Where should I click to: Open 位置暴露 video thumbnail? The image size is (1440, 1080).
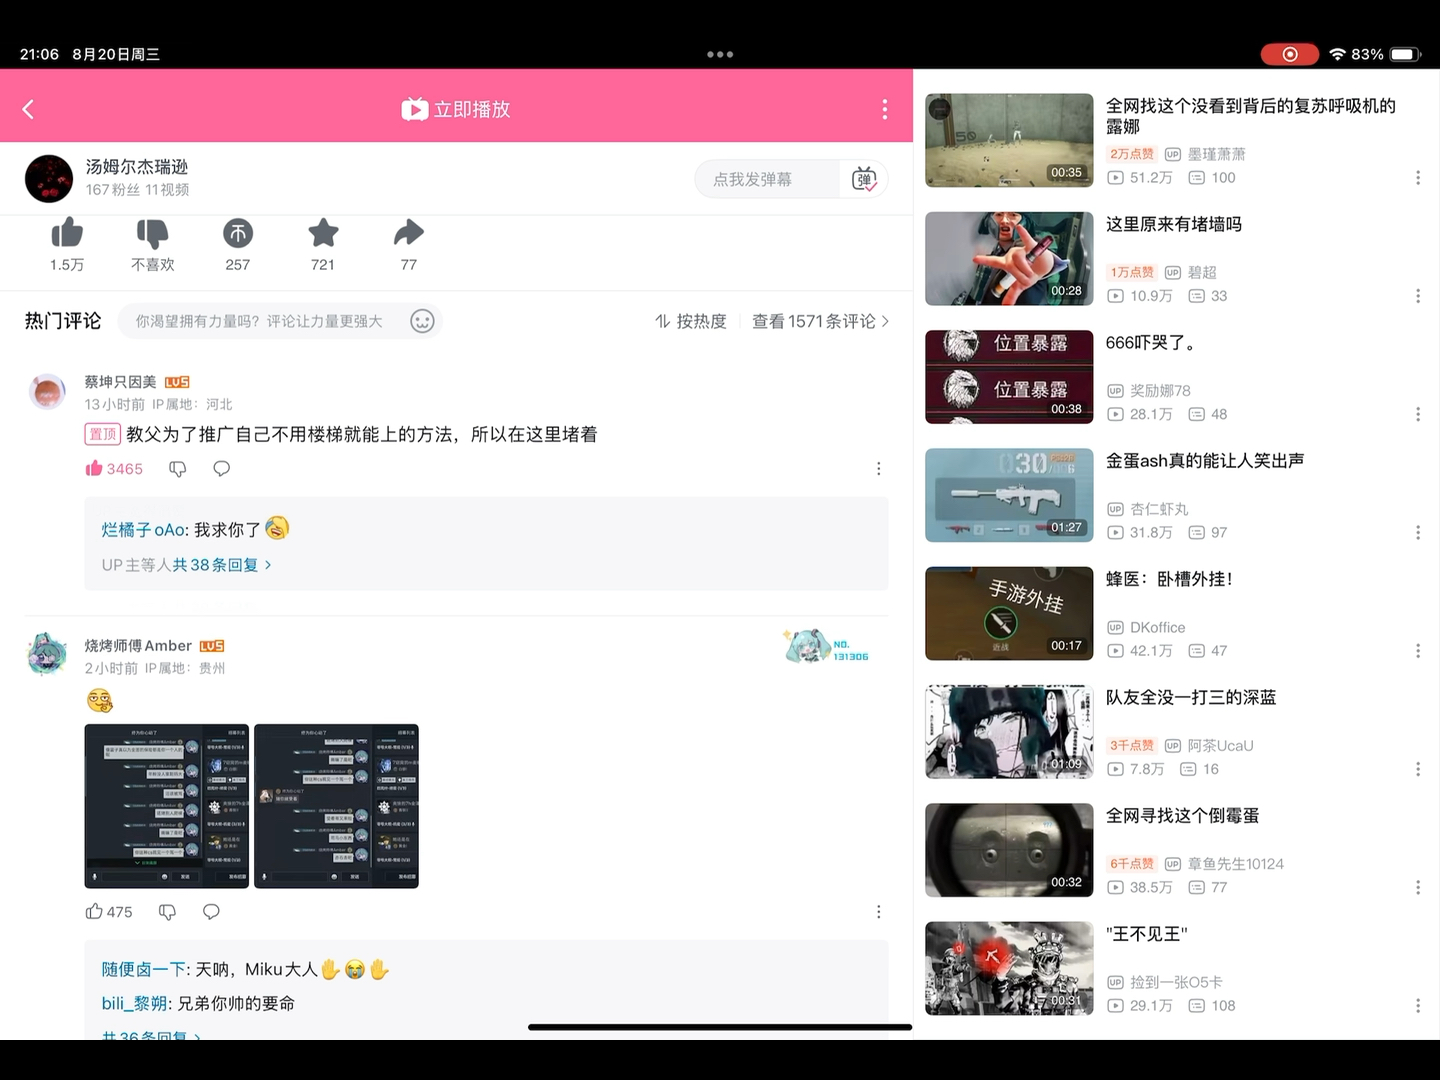click(x=1009, y=377)
